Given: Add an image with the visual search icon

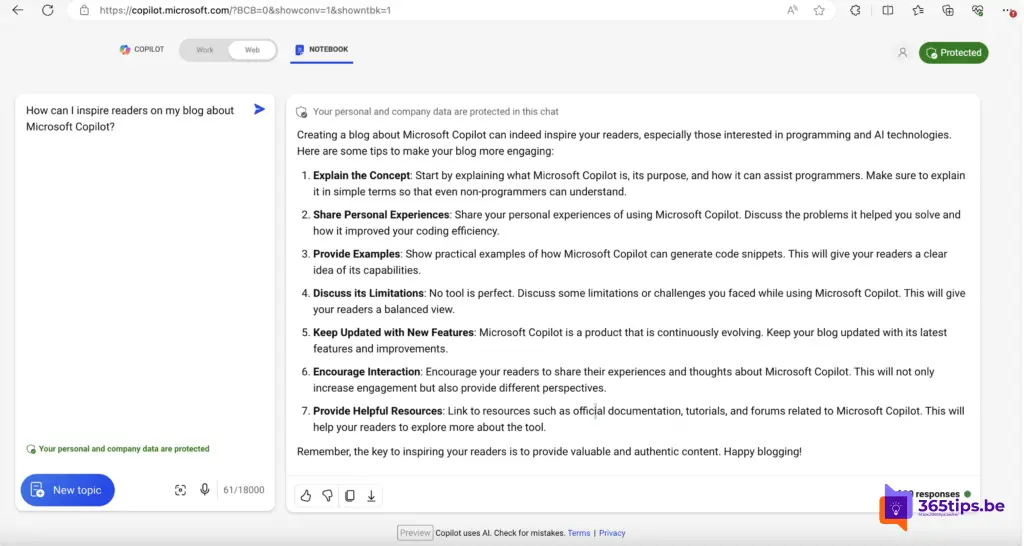Looking at the screenshot, I should point(180,490).
